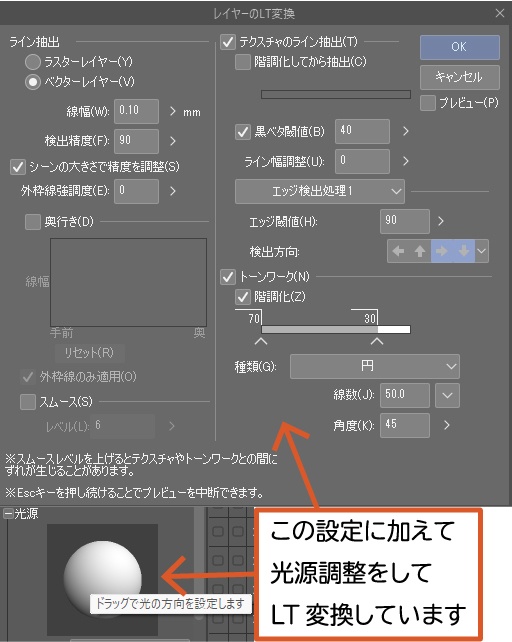Click the light source sphere preview
Image resolution: width=512 pixels, height=642 pixels.
pos(102,577)
